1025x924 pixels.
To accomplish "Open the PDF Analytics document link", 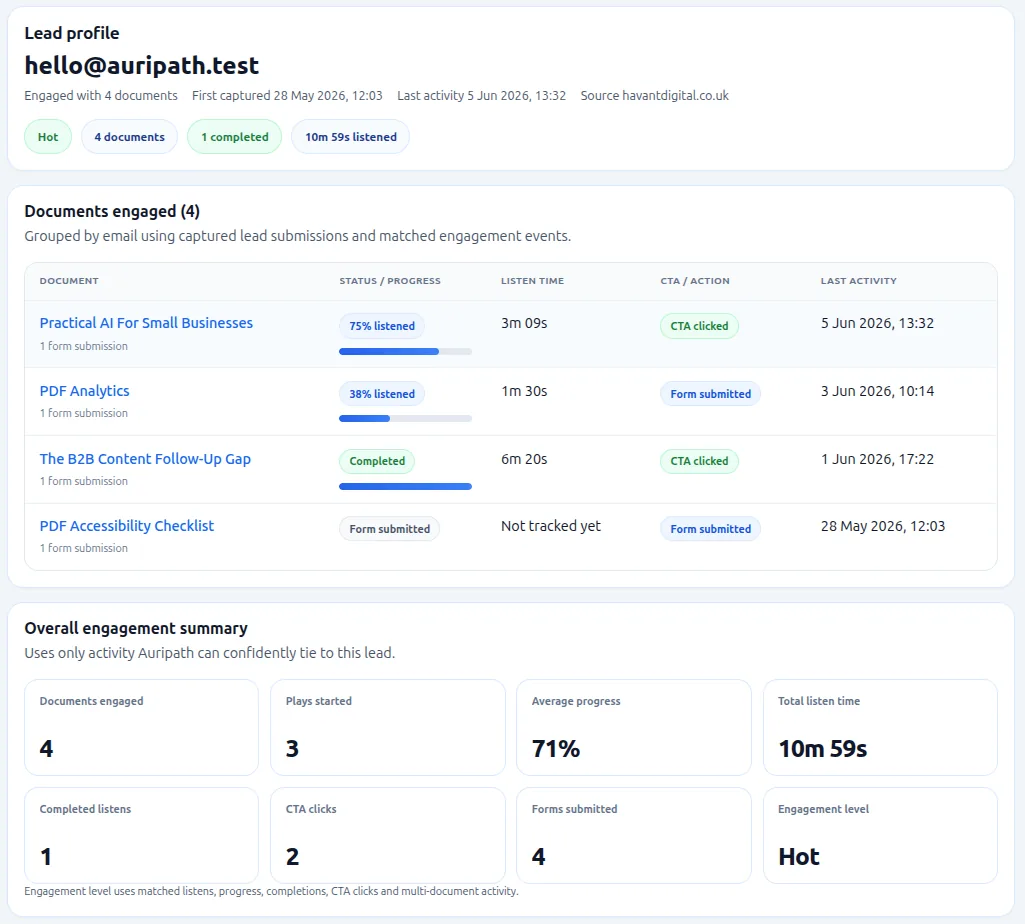I will [84, 391].
